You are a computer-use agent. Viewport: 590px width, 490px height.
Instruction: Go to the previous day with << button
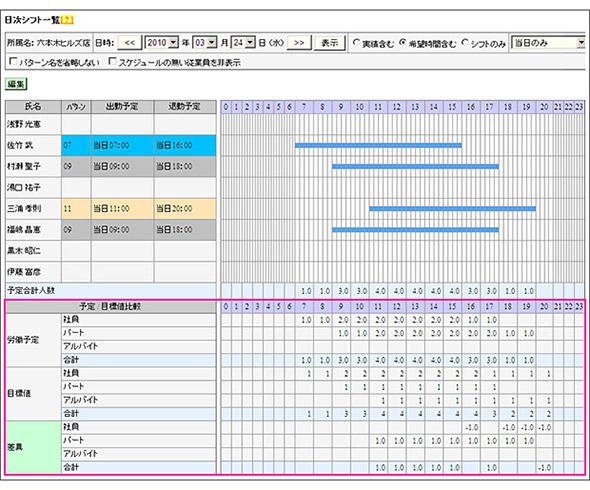129,43
